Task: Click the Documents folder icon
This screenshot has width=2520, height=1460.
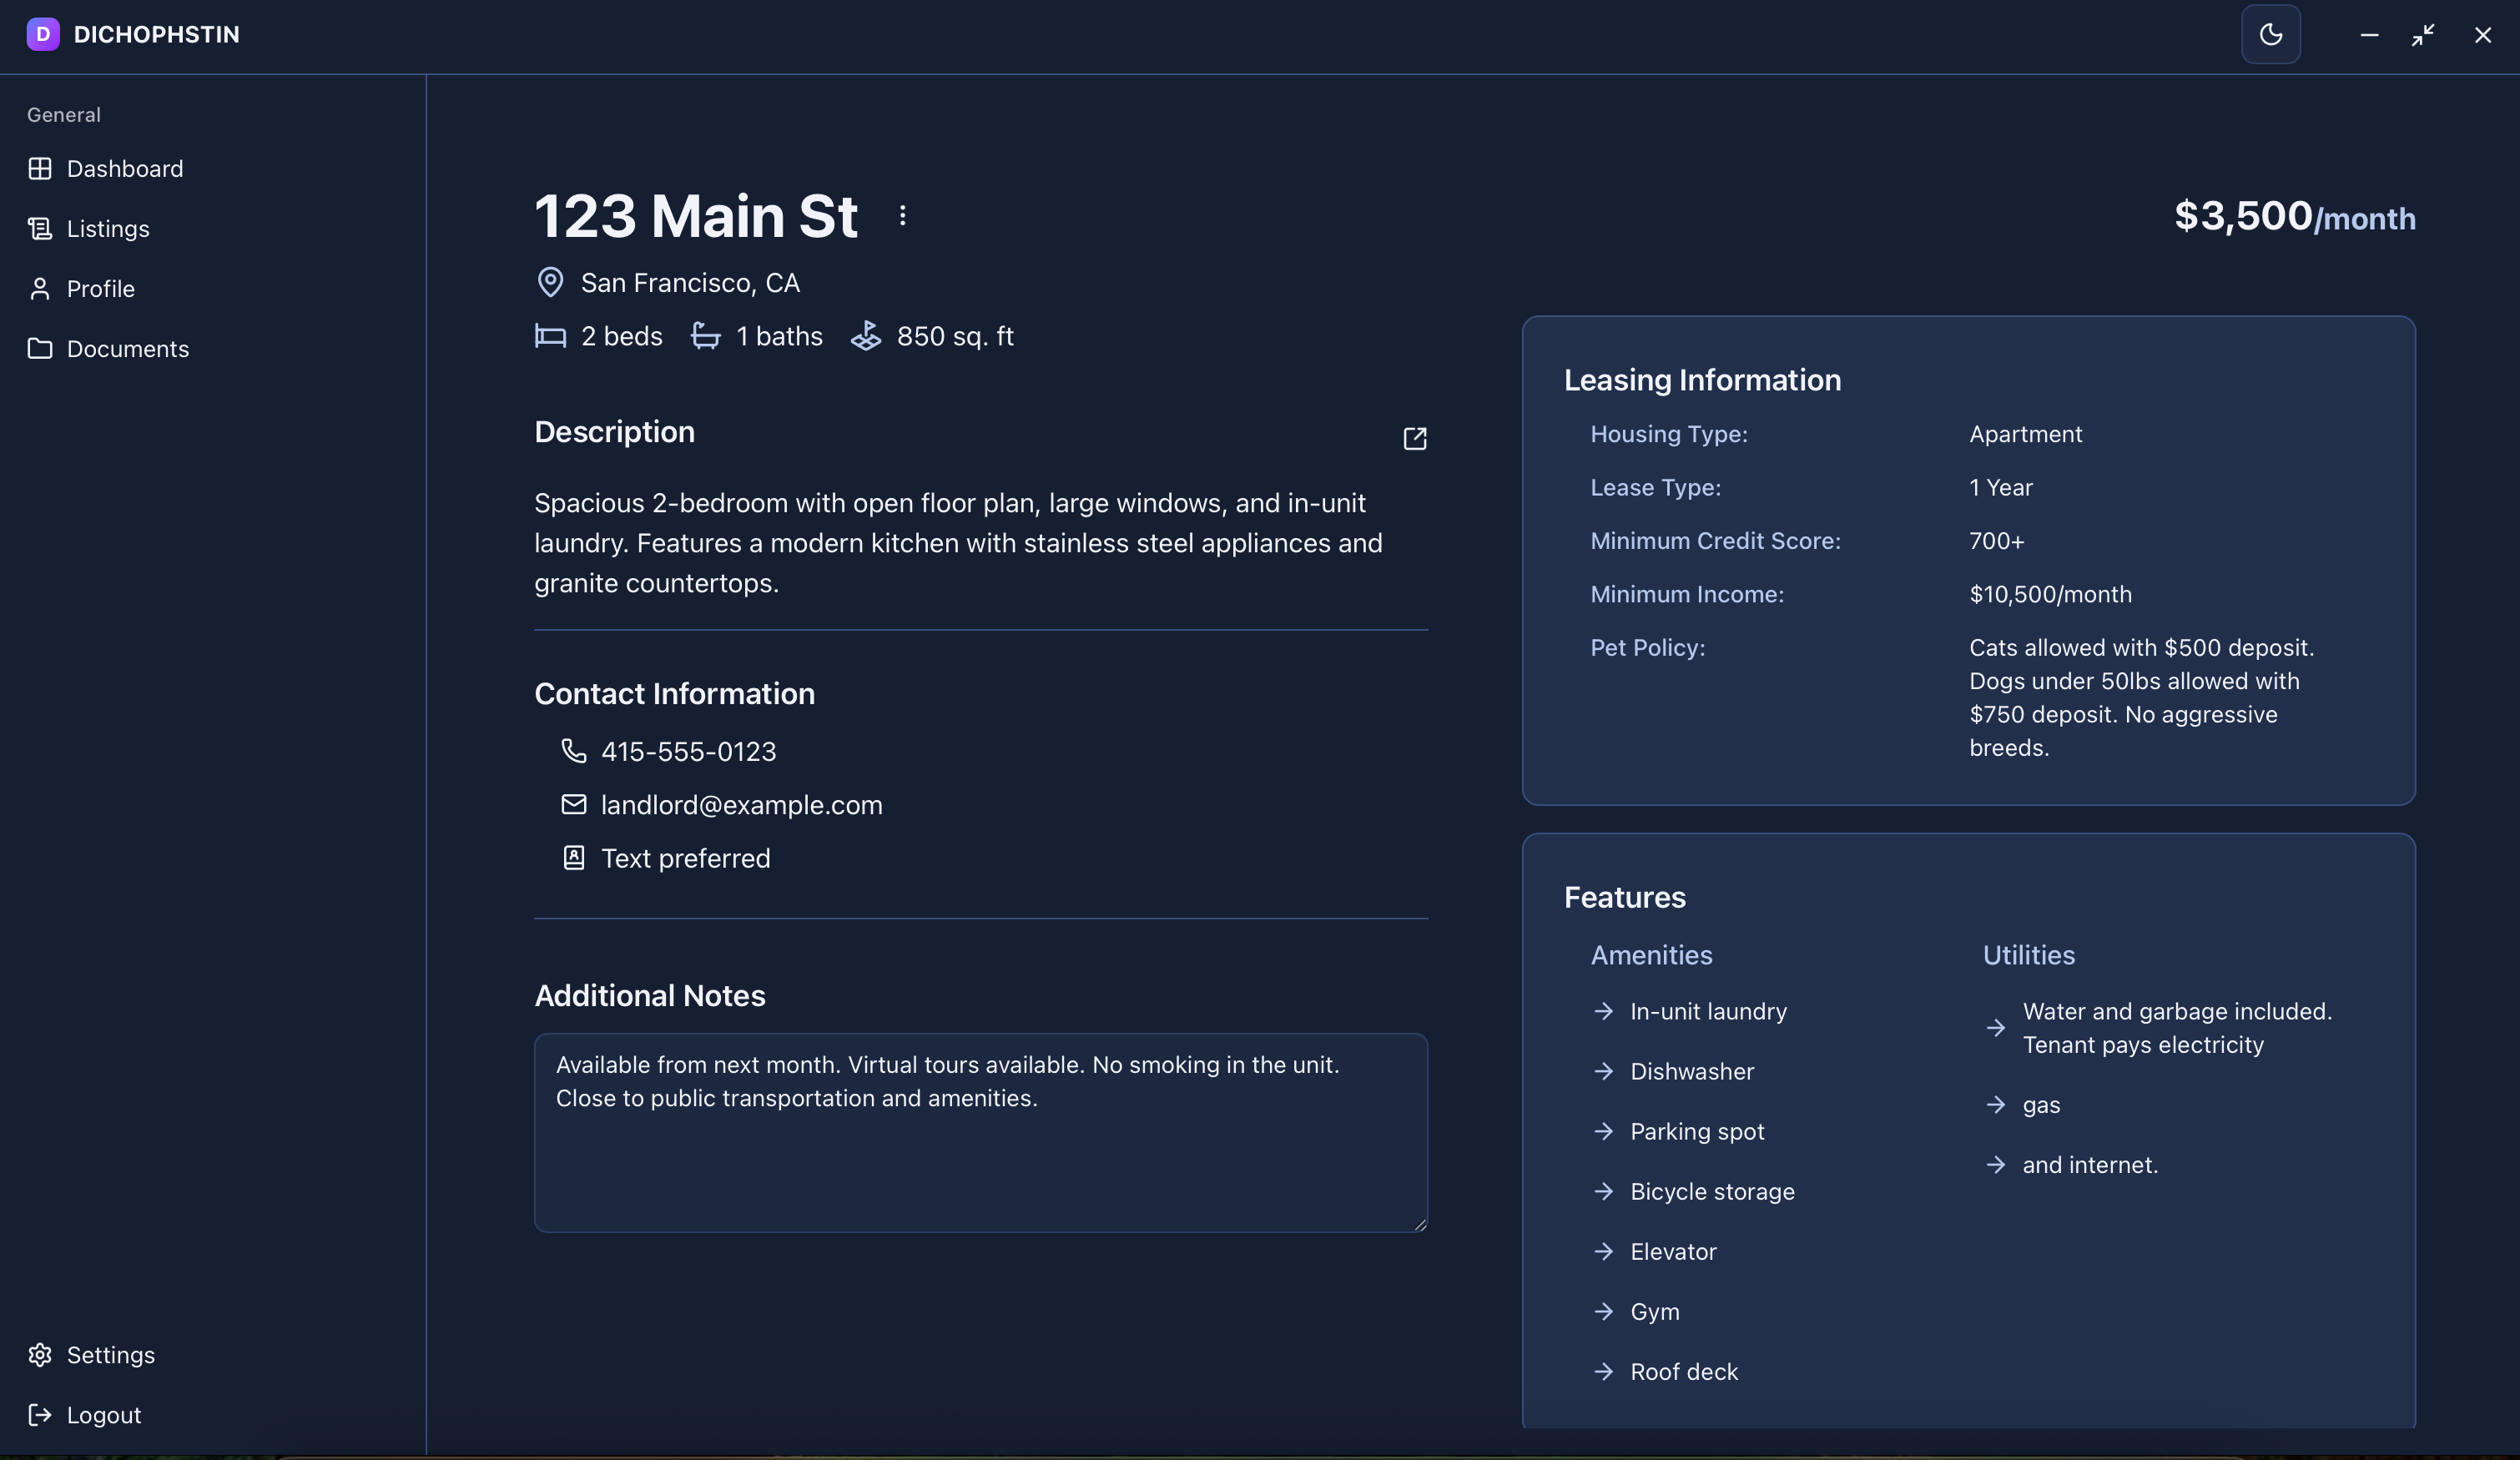Action: 40,348
